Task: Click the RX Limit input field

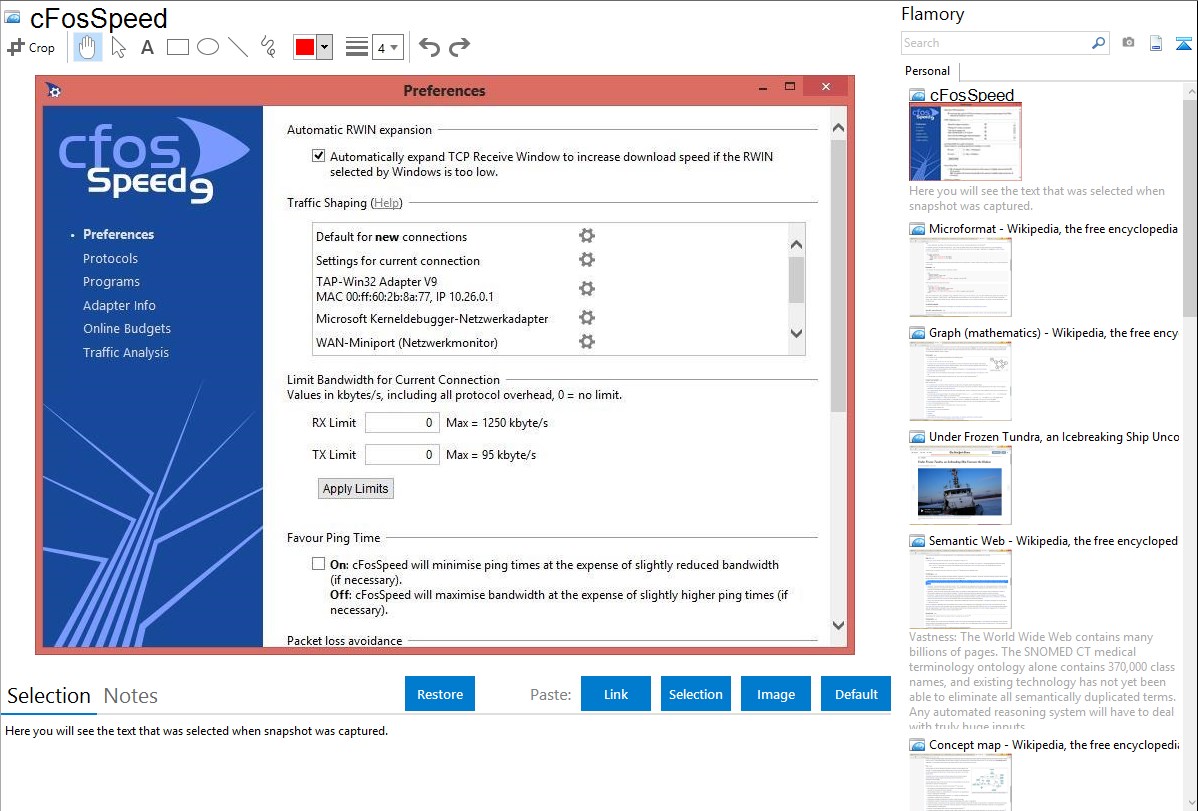Action: pyautogui.click(x=402, y=423)
